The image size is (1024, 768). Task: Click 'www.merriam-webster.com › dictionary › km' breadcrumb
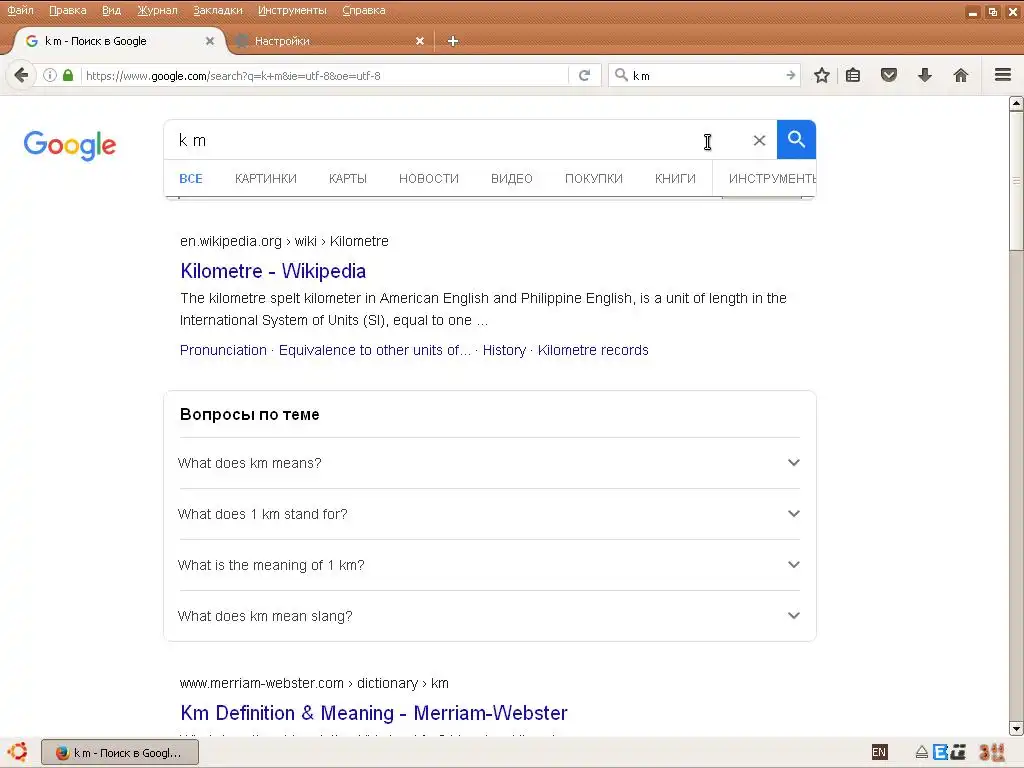[314, 683]
